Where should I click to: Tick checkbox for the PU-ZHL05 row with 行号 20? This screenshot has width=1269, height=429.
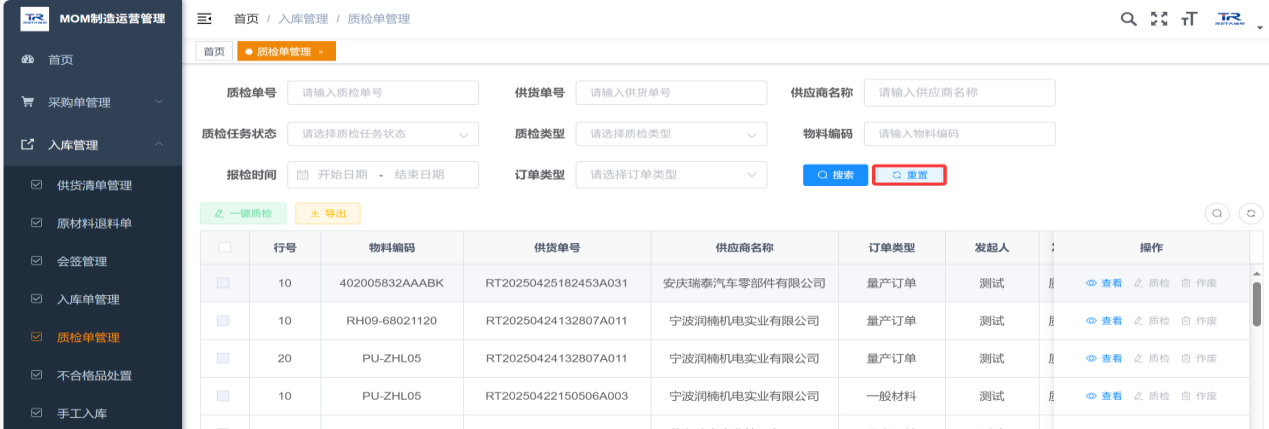(x=224, y=358)
